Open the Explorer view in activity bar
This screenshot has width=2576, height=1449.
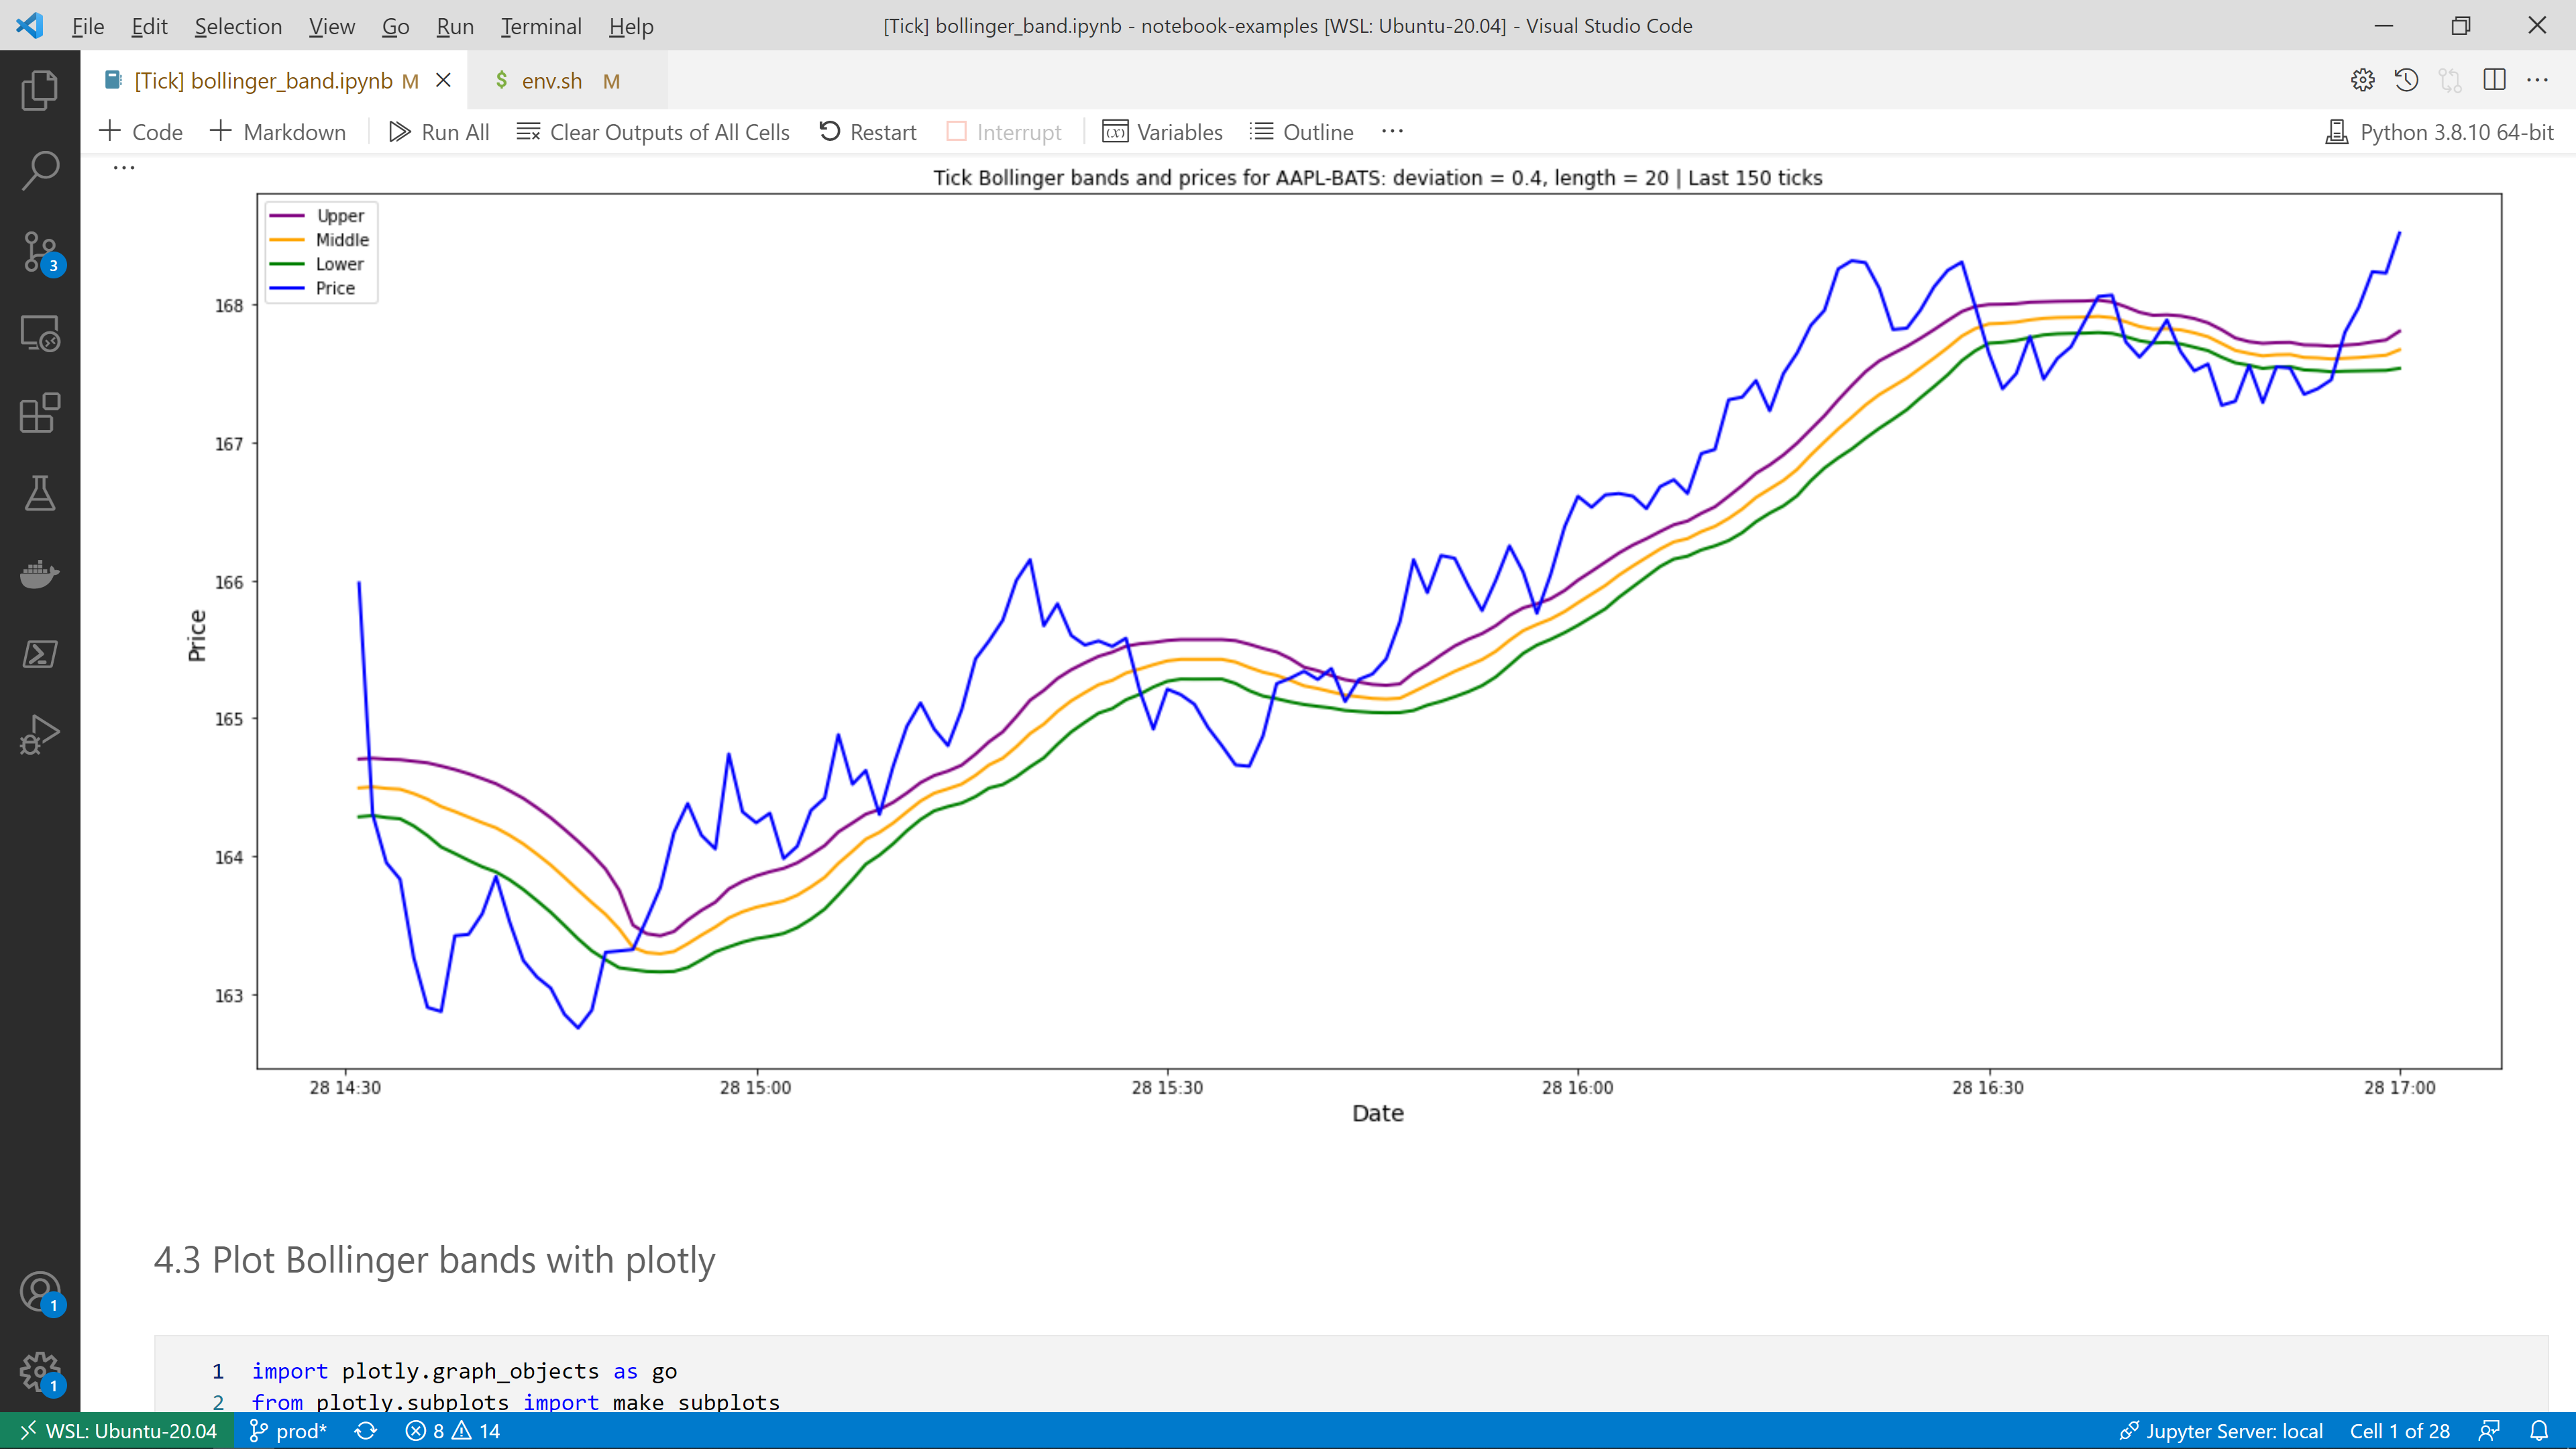40,90
